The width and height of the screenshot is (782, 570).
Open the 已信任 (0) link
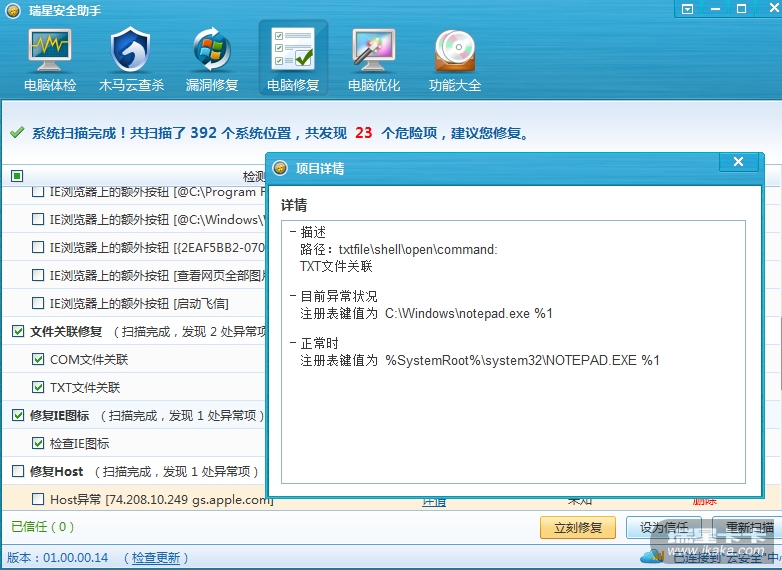click(x=42, y=527)
